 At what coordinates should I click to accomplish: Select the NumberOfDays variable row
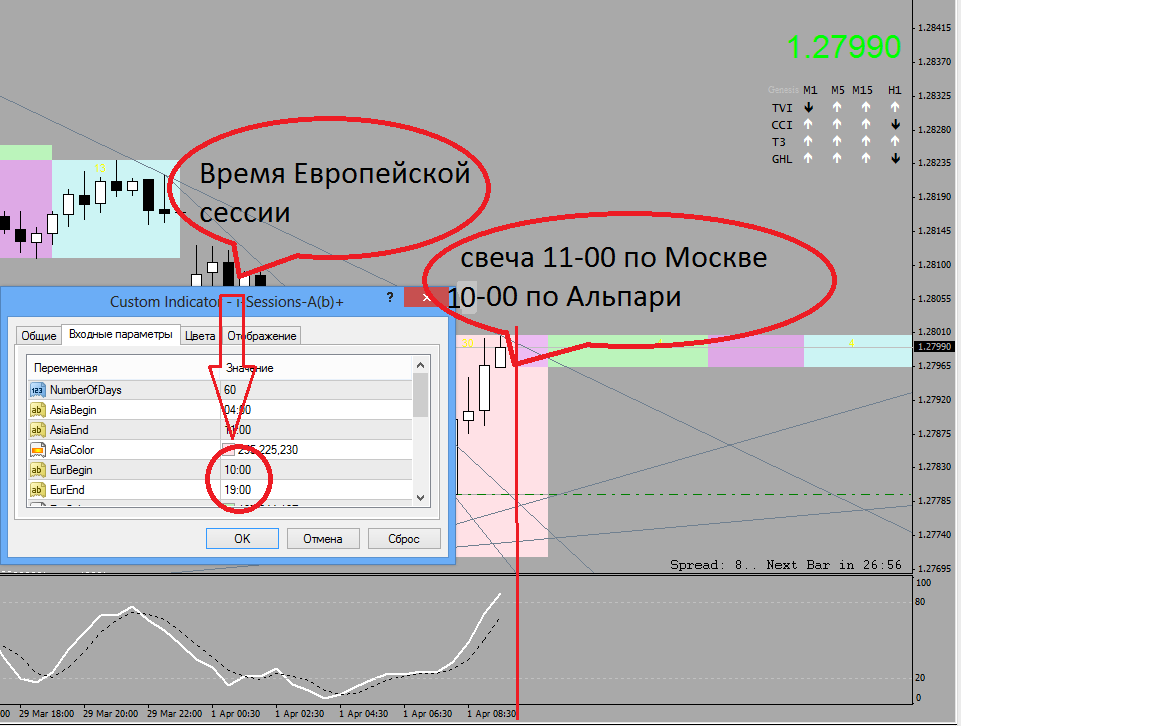220,390
